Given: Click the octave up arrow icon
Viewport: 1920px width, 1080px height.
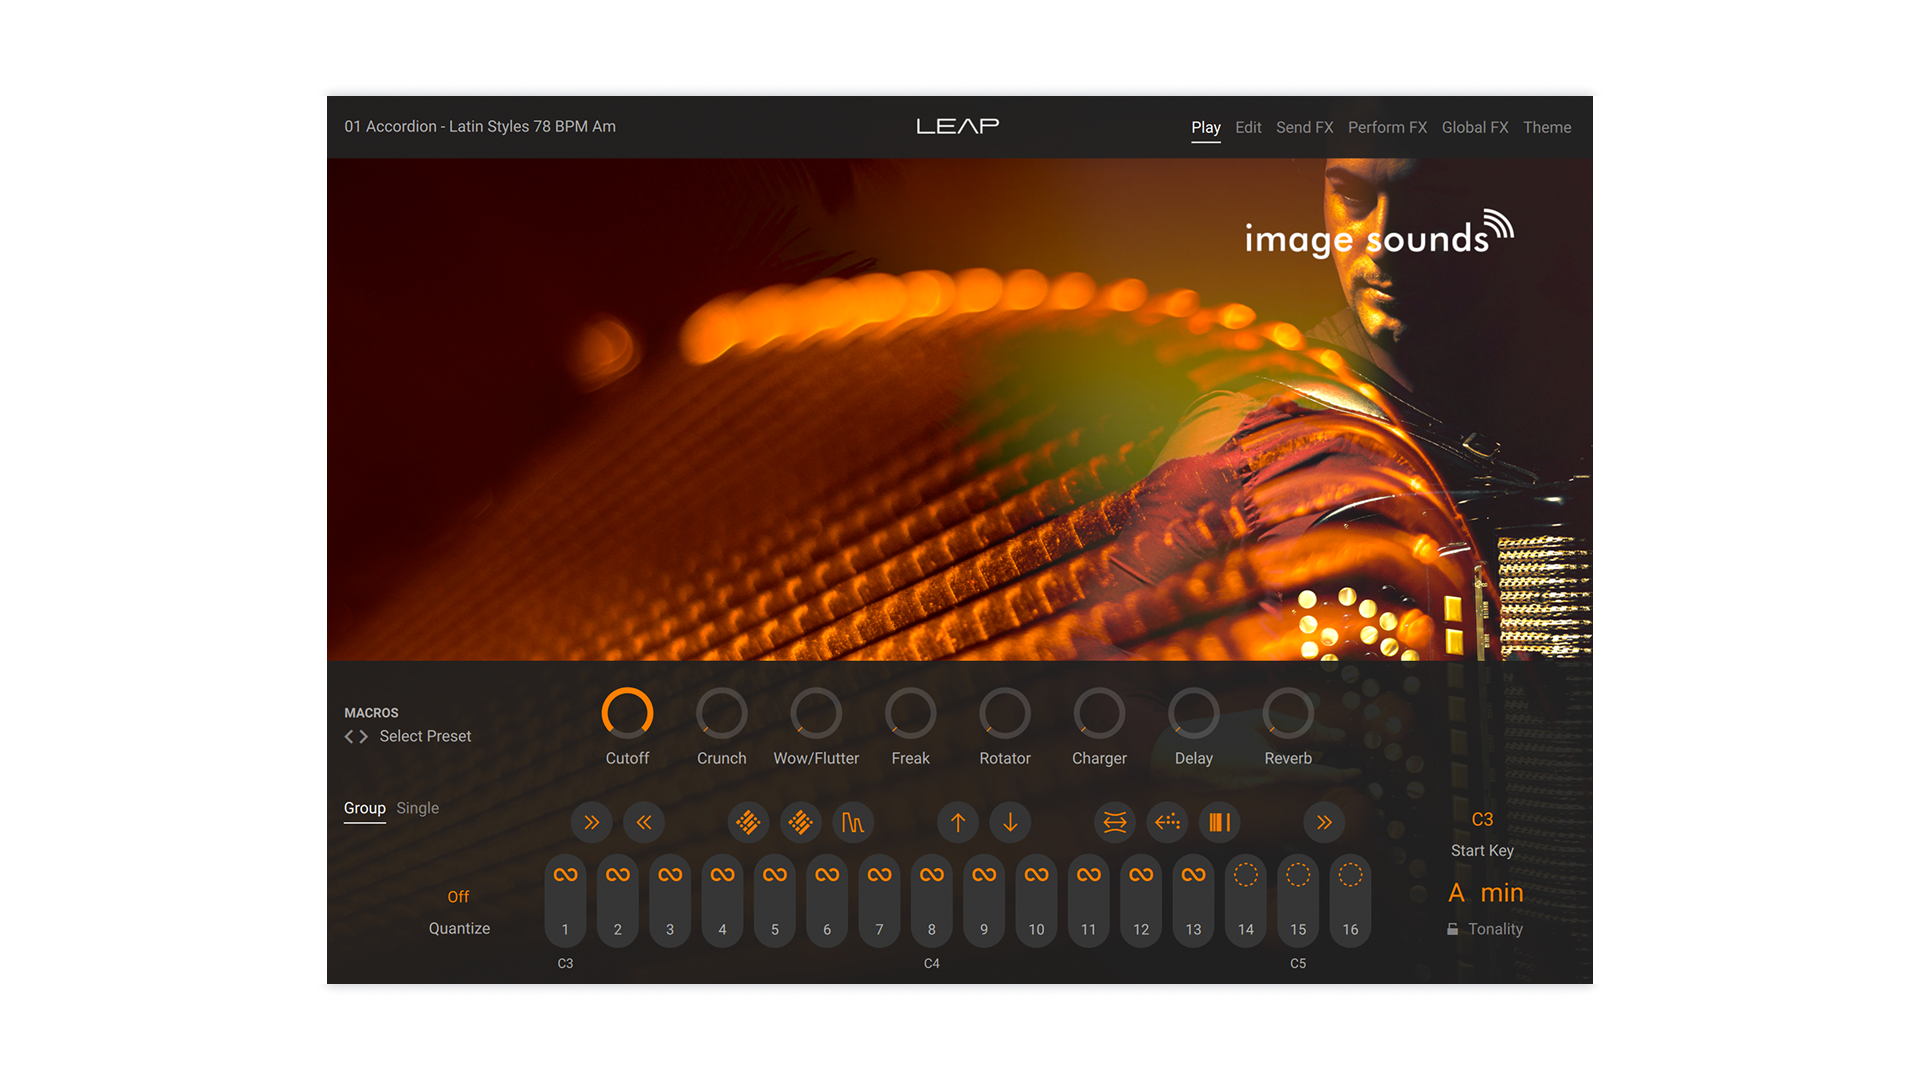Looking at the screenshot, I should pyautogui.click(x=957, y=822).
